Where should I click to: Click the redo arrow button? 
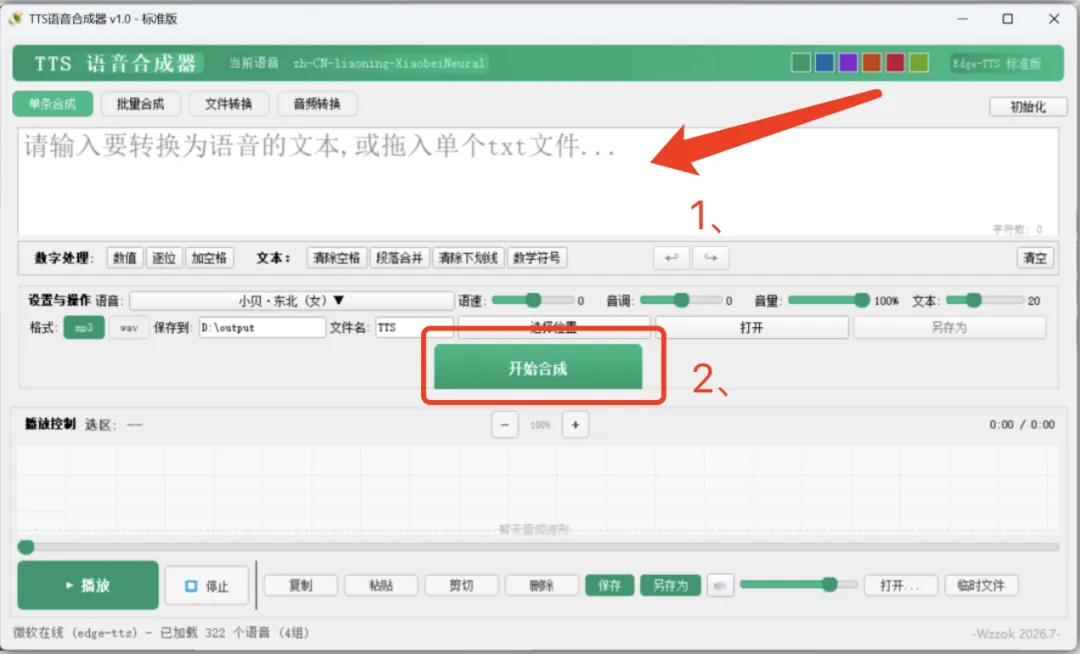(711, 258)
